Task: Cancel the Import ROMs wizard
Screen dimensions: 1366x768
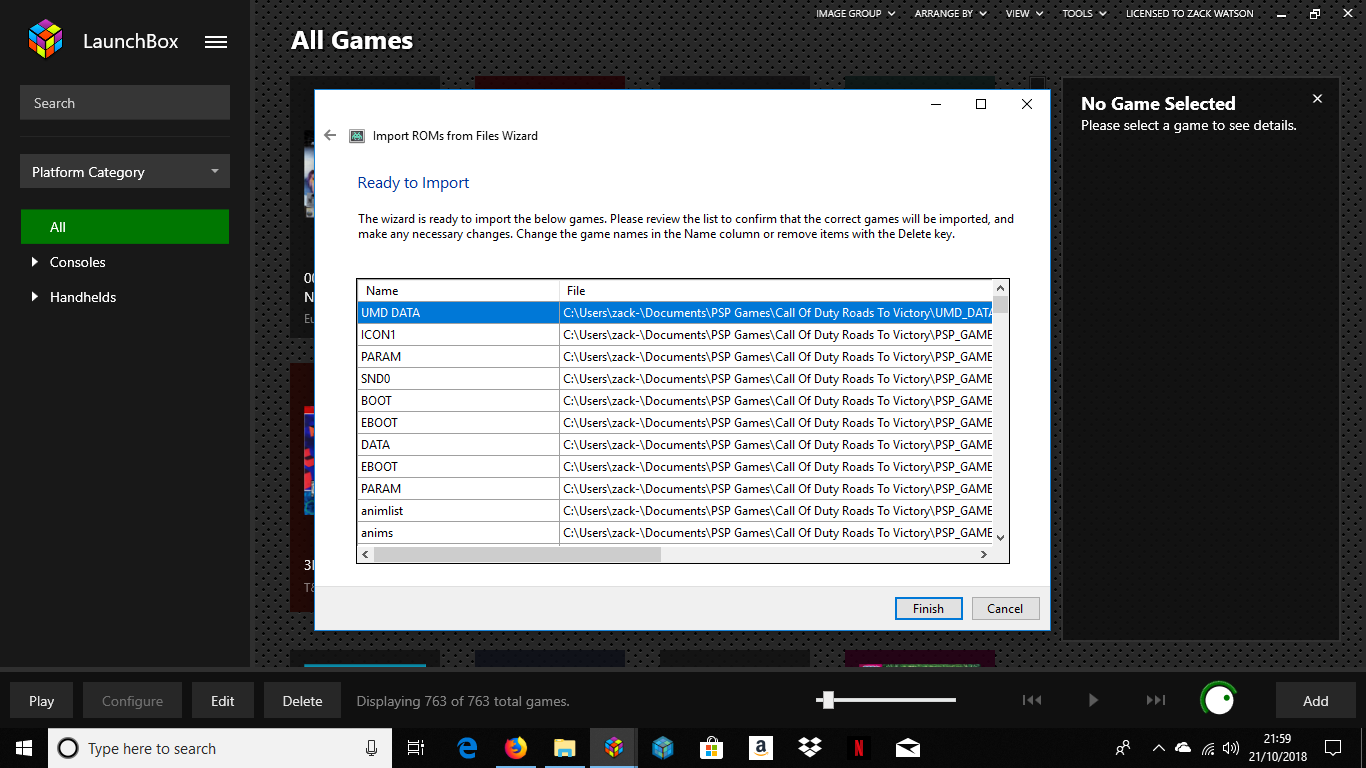Action: pos(1005,608)
